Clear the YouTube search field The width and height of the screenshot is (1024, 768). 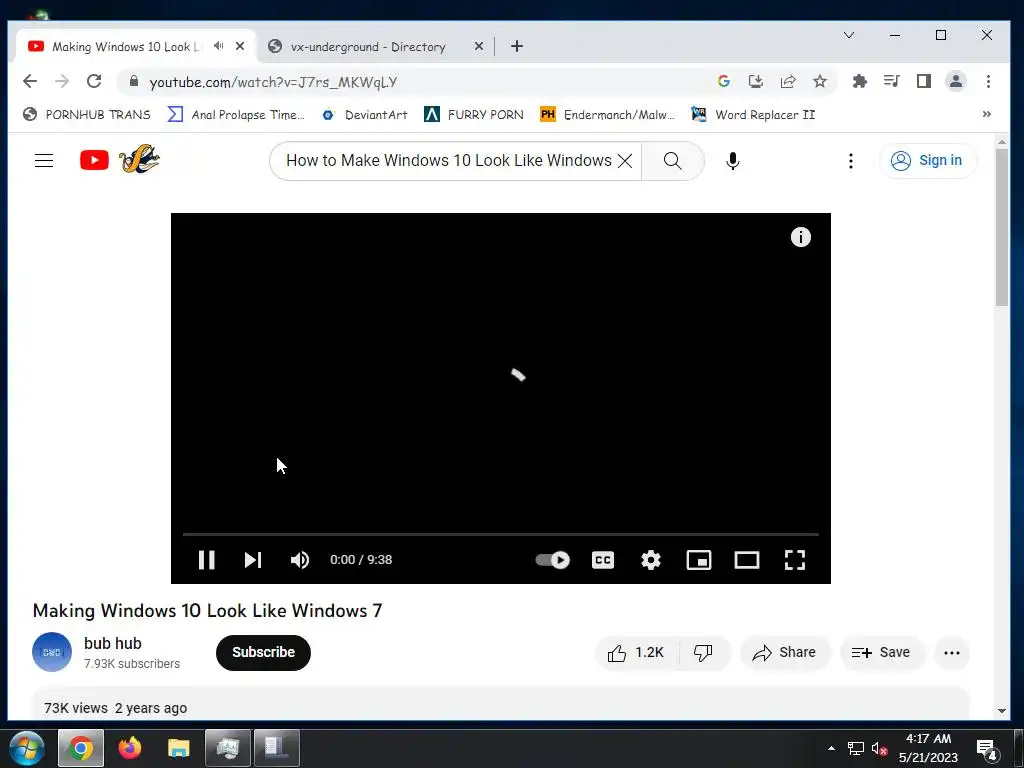coord(625,161)
